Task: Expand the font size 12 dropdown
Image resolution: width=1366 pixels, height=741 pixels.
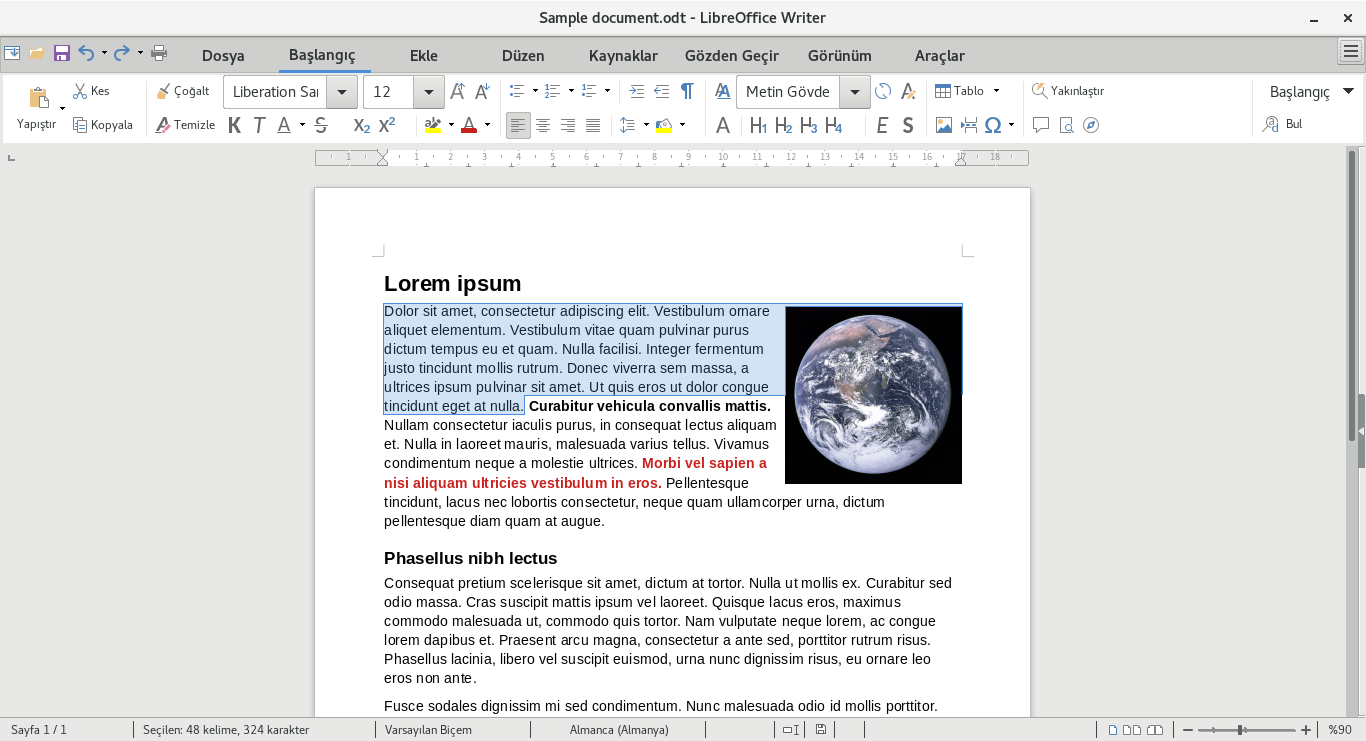Action: pyautogui.click(x=429, y=92)
